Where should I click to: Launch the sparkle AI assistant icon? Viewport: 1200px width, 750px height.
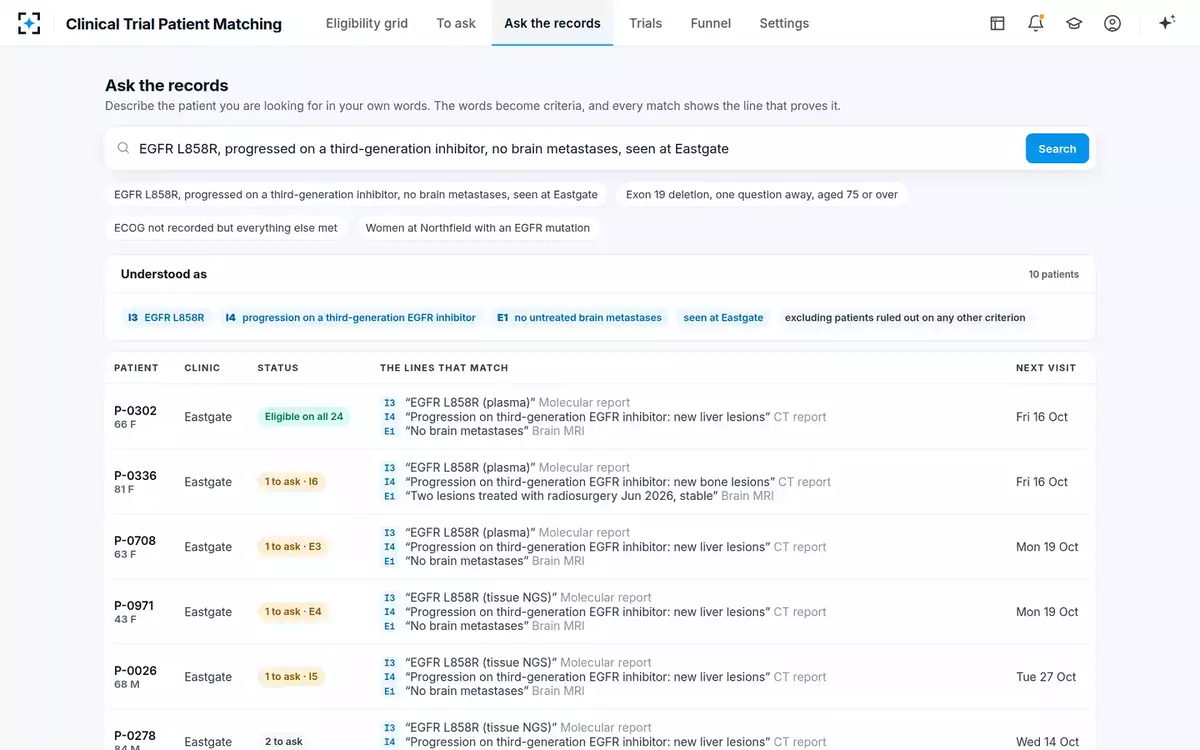[1166, 23]
